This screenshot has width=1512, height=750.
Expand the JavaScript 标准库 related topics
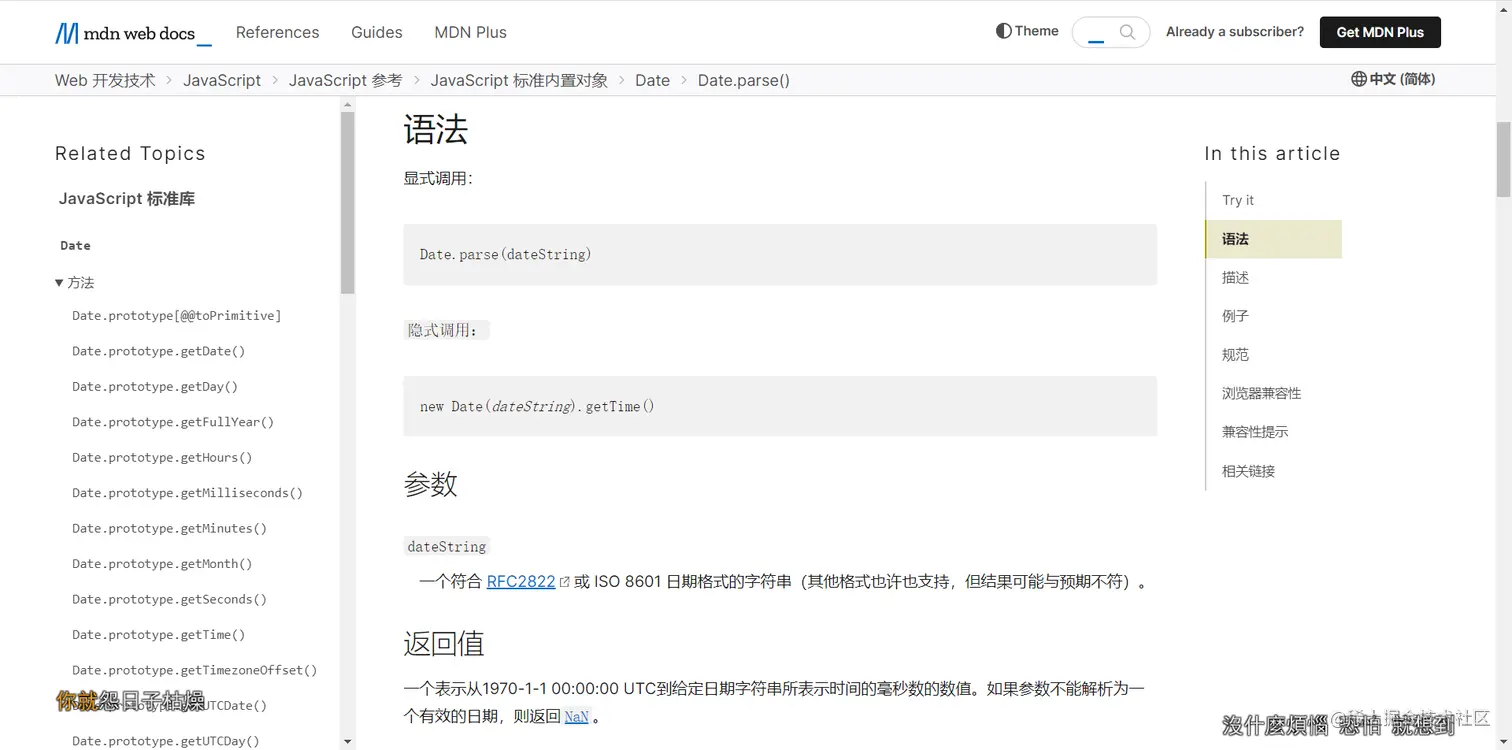[126, 198]
